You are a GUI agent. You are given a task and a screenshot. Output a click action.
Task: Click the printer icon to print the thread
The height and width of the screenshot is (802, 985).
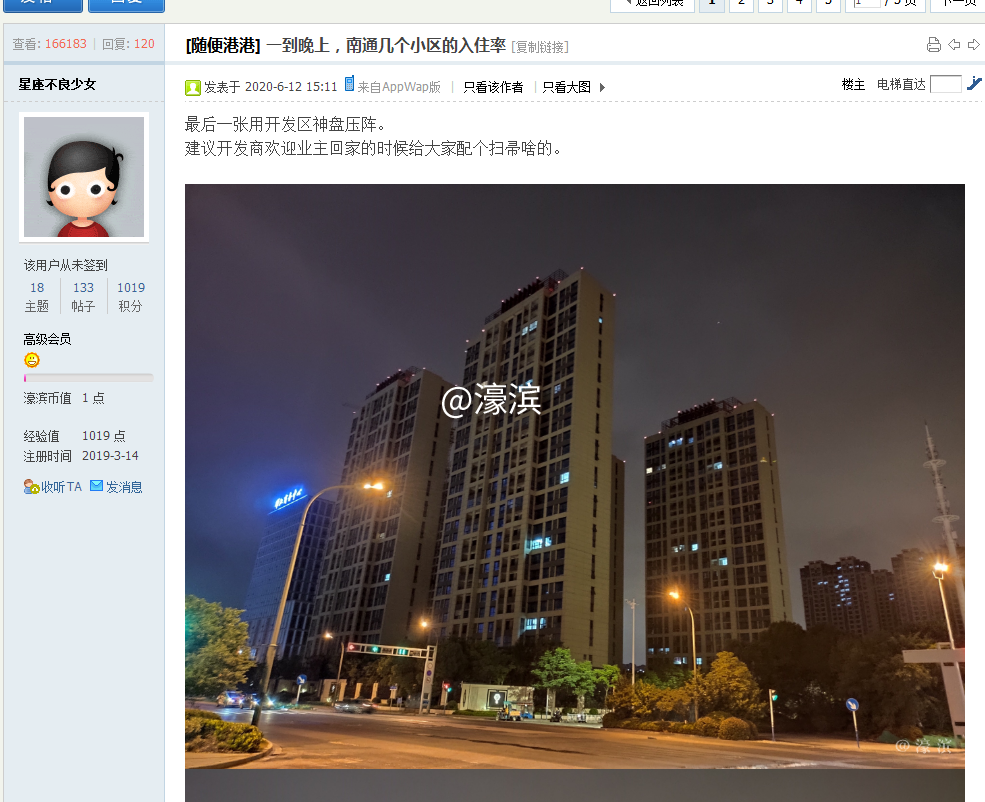tap(934, 44)
